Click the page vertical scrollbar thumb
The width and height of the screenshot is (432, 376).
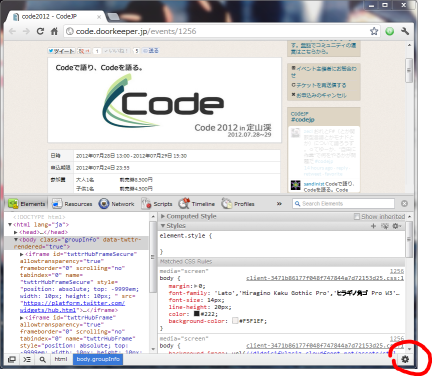click(409, 70)
